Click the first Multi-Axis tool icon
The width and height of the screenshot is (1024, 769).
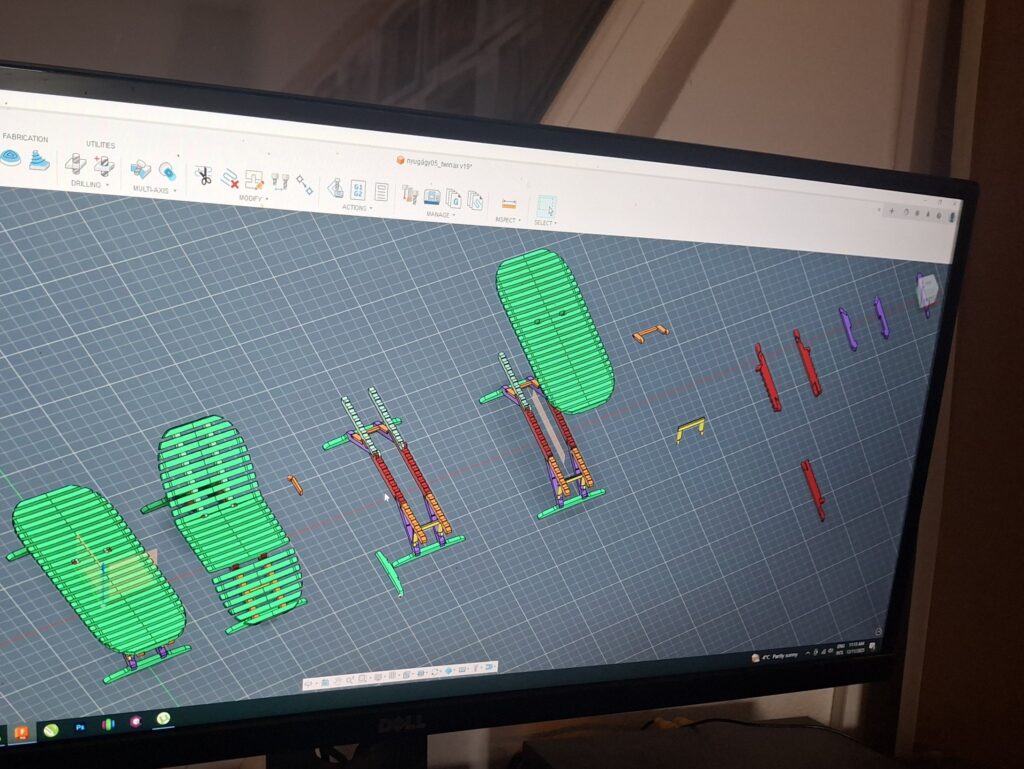140,169
